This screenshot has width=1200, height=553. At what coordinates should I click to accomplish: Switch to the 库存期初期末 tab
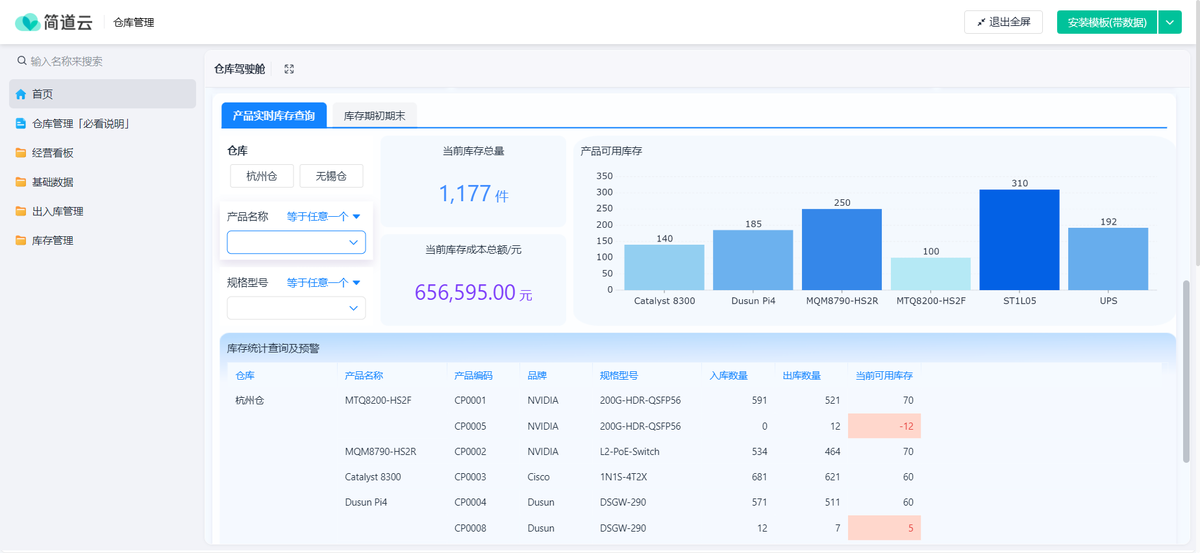[374, 116]
